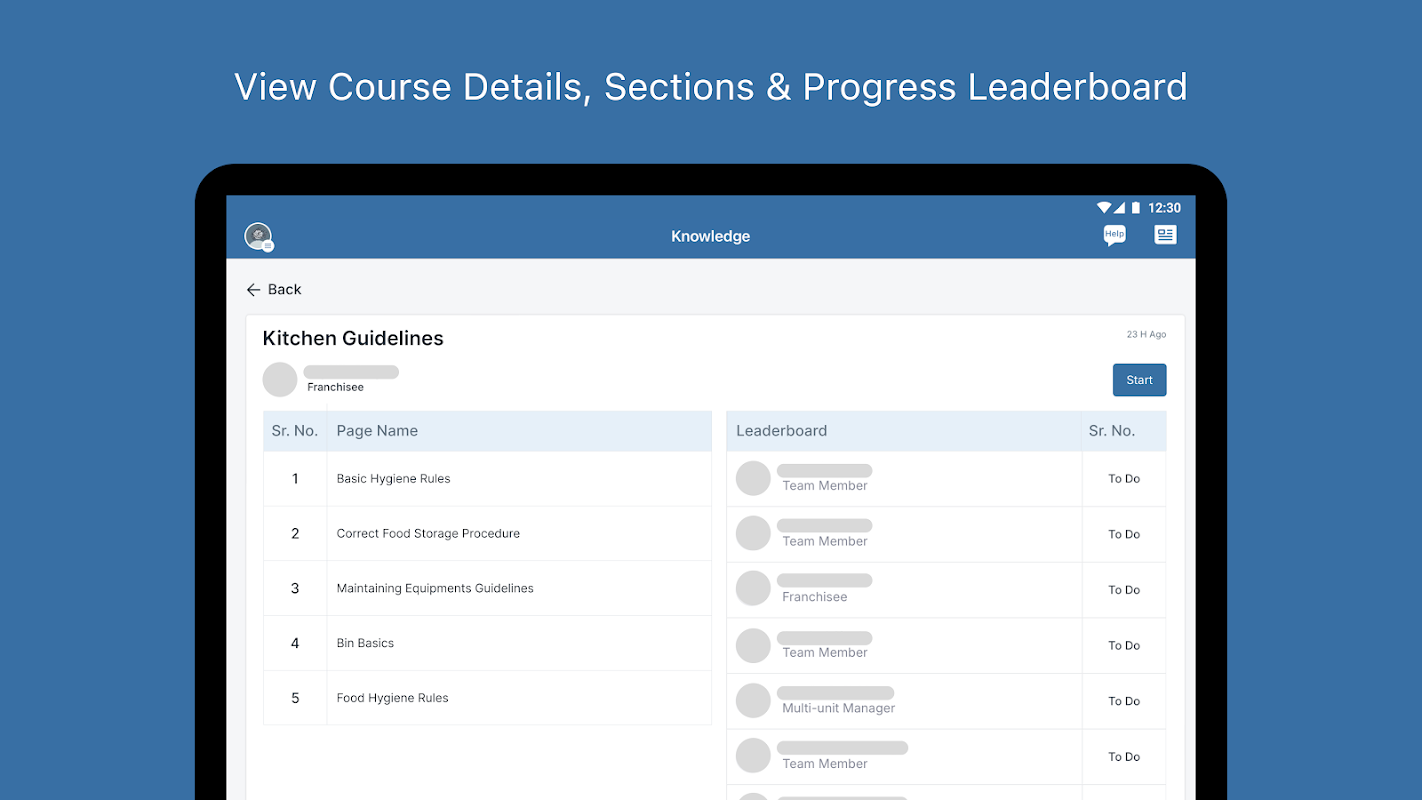This screenshot has height=800, width=1422.
Task: Open Correct Food Storage Procedure page
Action: click(428, 534)
